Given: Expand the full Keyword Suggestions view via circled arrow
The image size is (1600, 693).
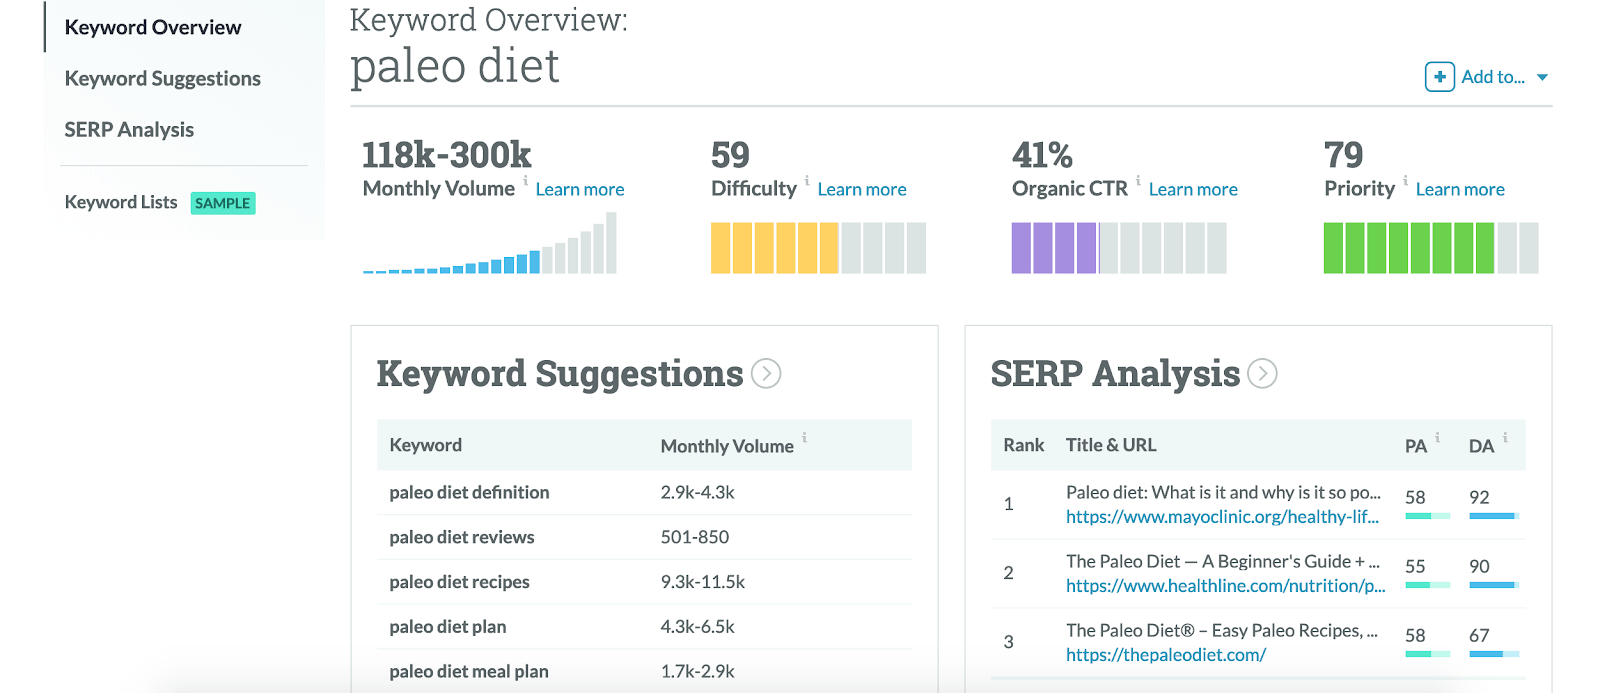Looking at the screenshot, I should click(x=765, y=374).
